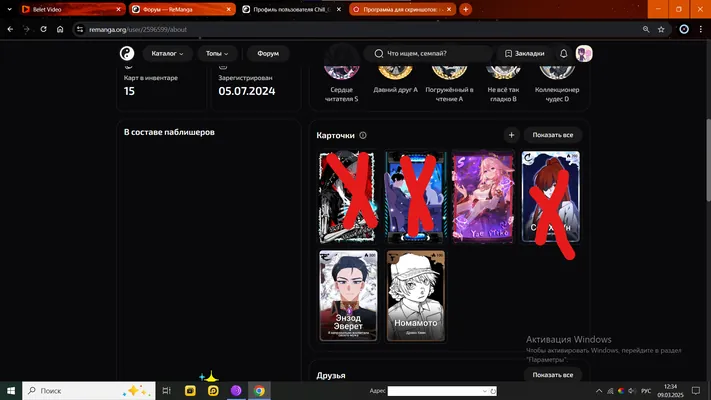Show all friends via Показать все

tap(553, 375)
